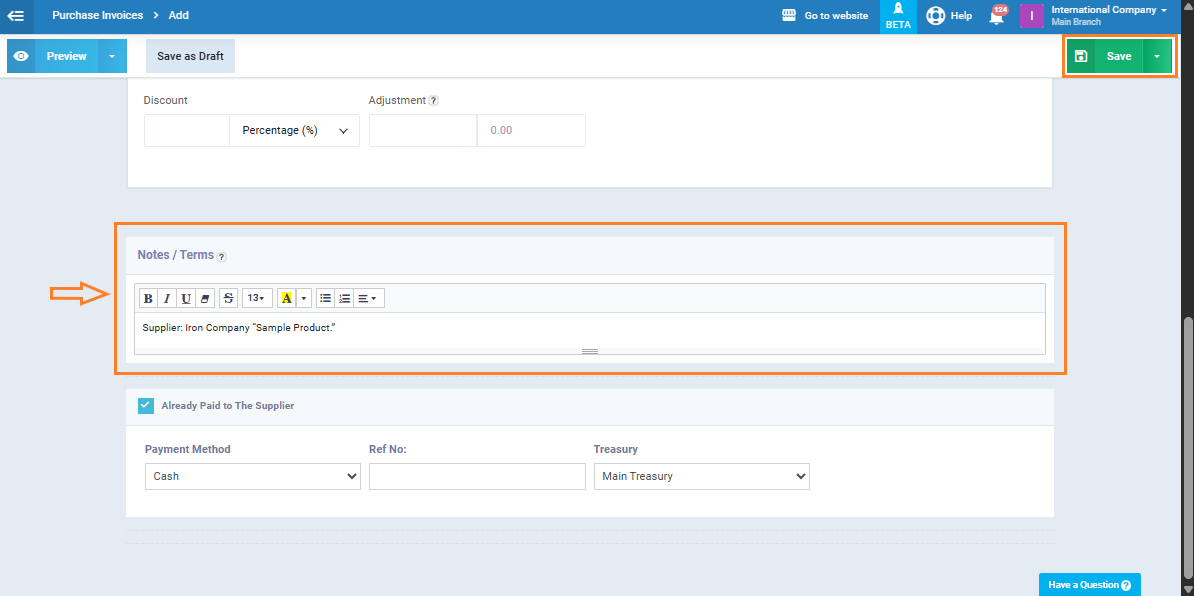
Task: Open the notifications bell
Action: [x=996, y=16]
